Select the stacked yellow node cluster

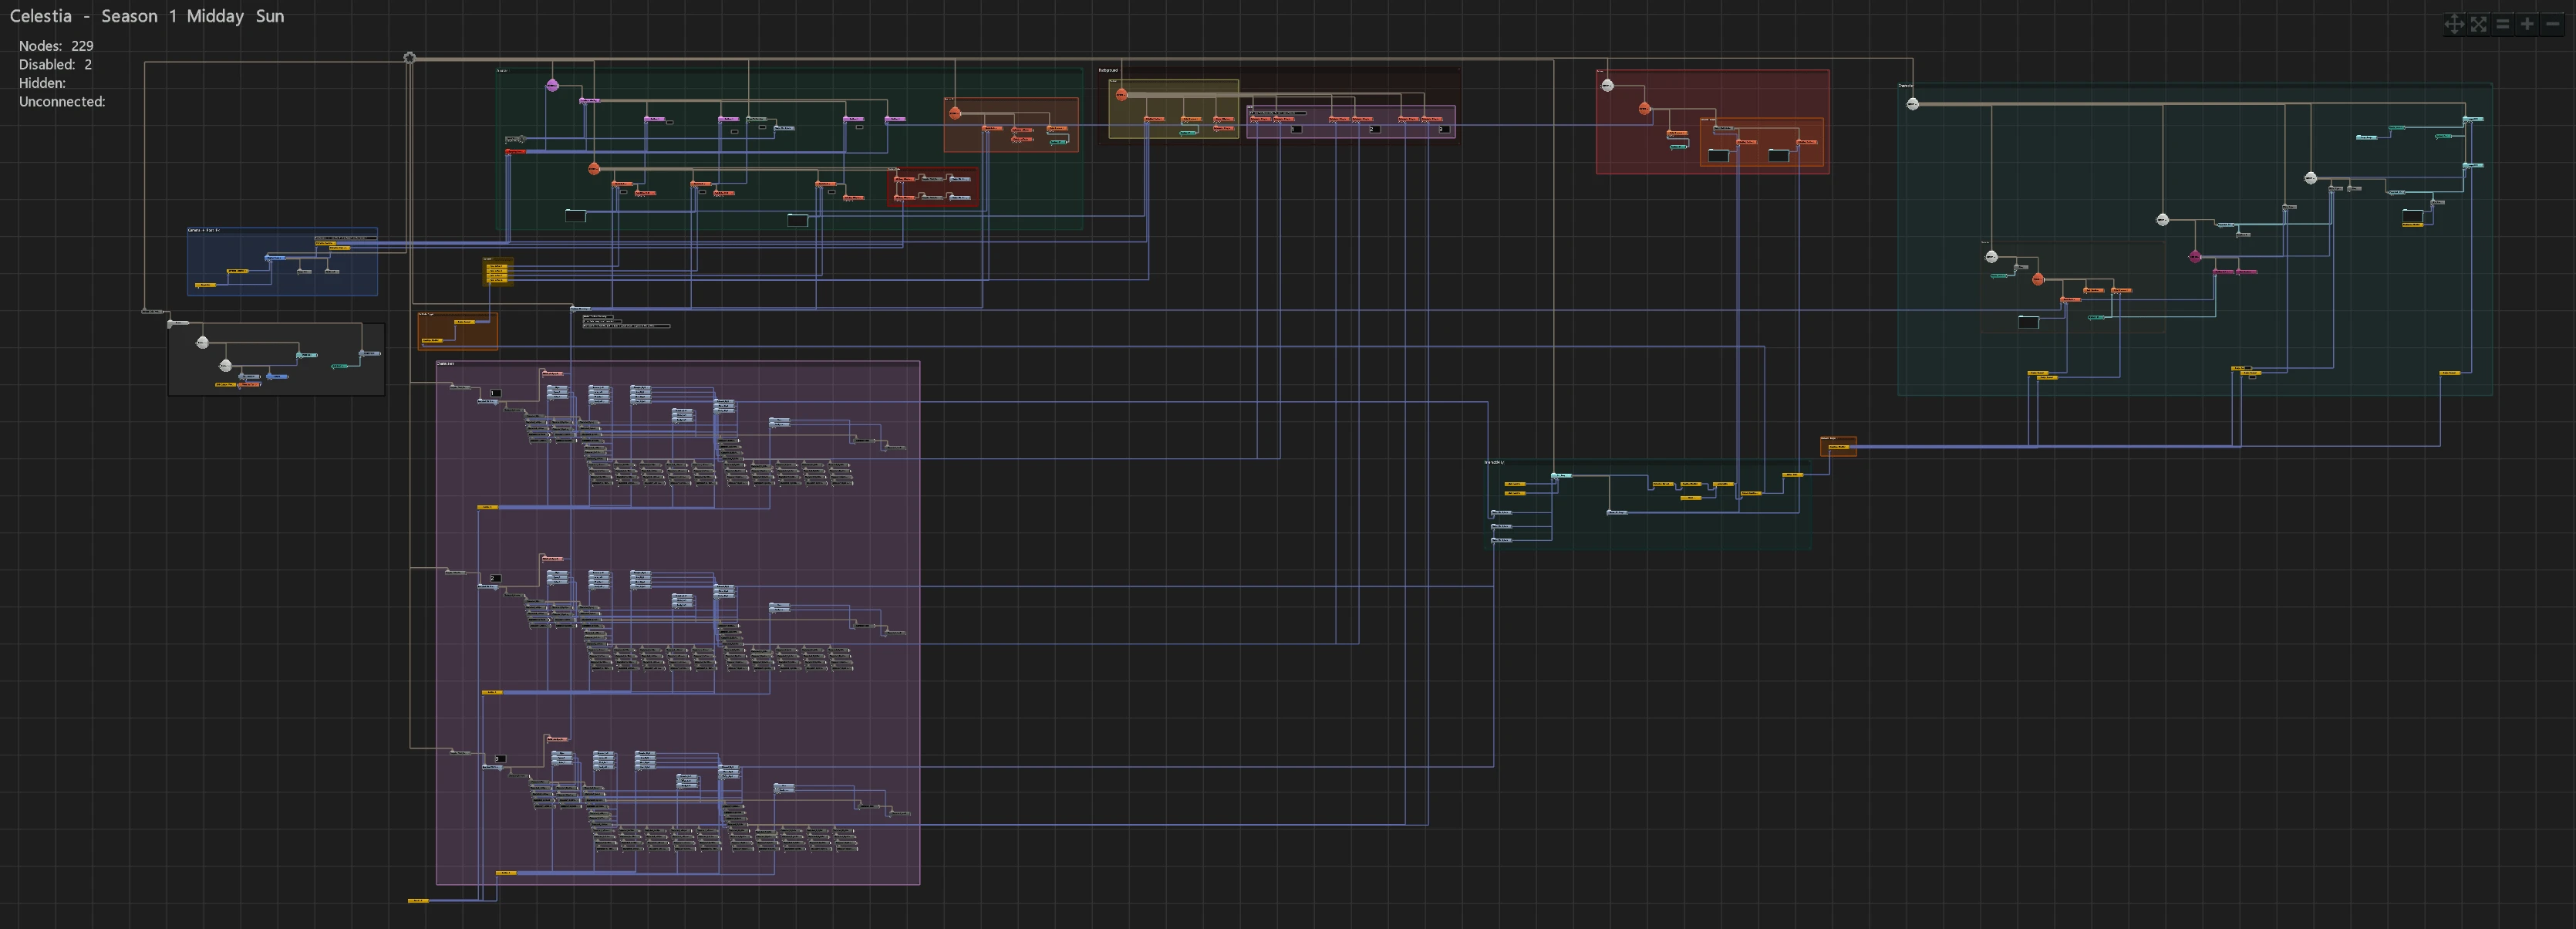pos(498,272)
